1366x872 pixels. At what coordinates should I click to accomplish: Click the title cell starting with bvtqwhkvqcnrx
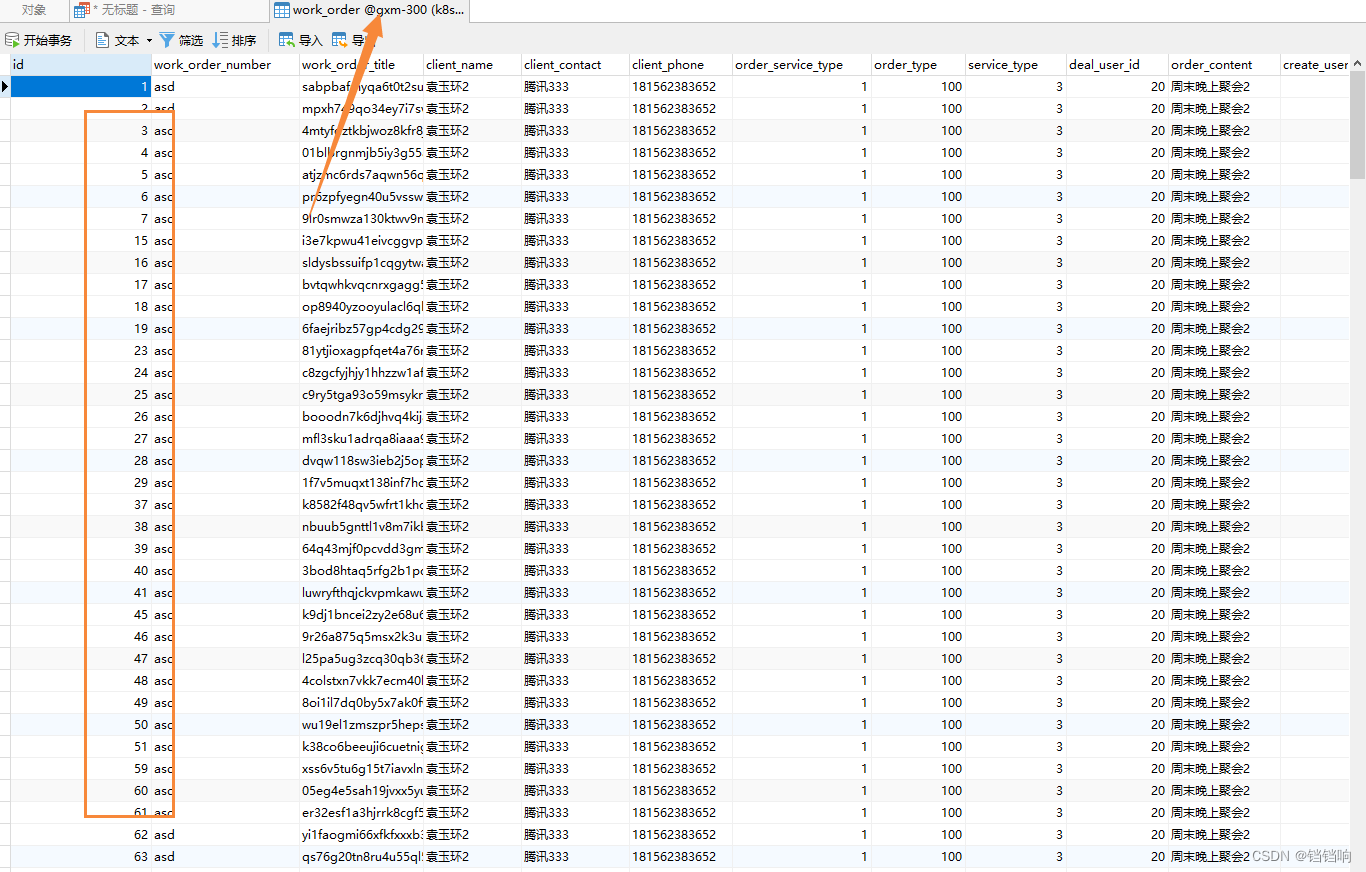[361, 284]
